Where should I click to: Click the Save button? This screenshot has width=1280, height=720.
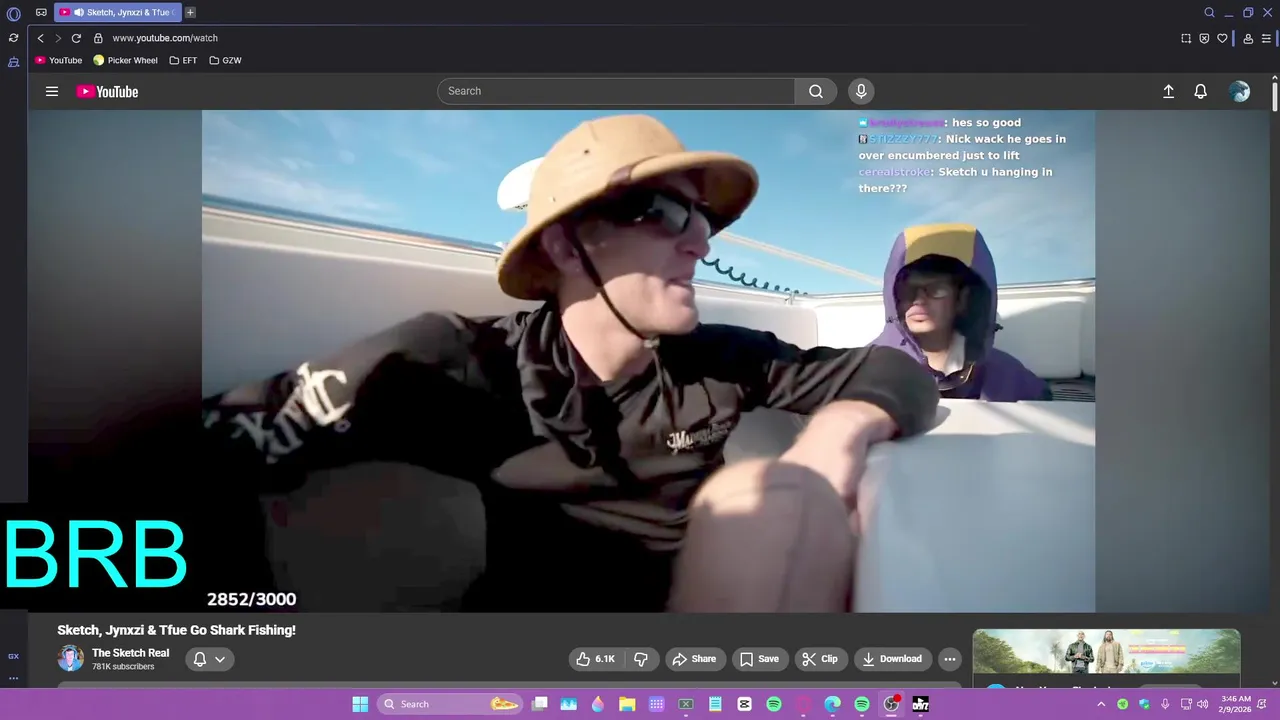pos(759,659)
